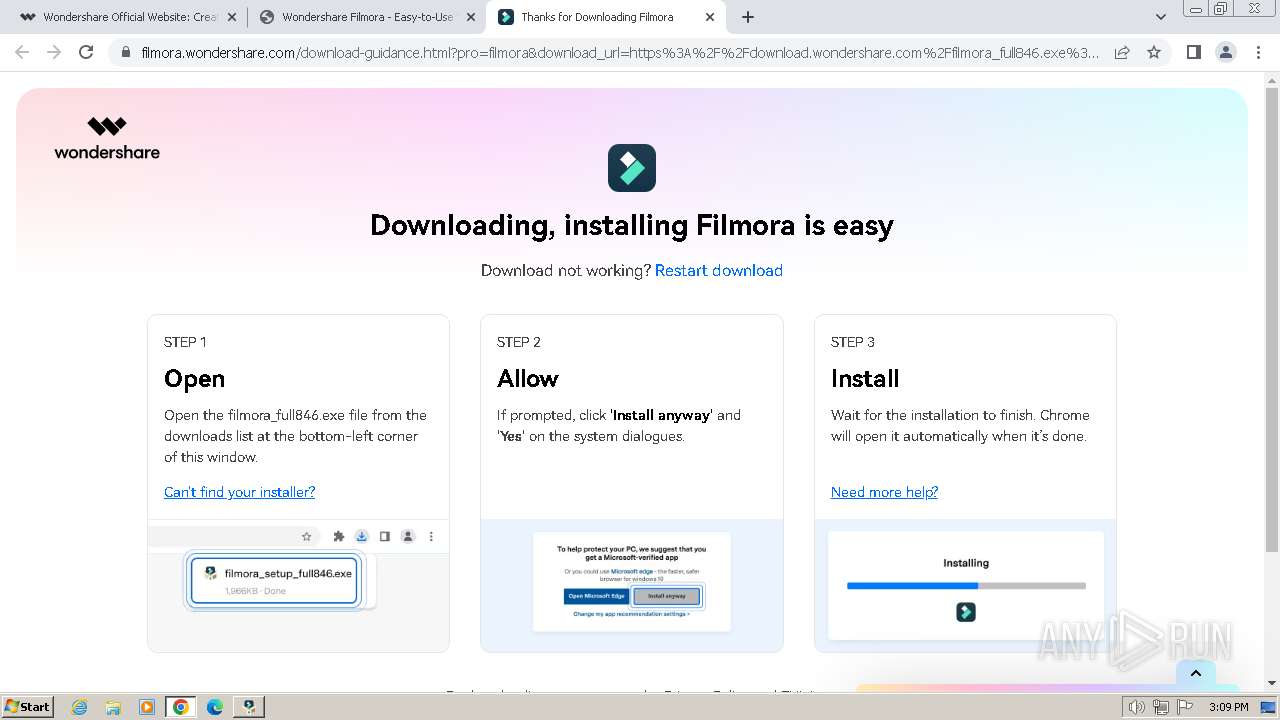The height and width of the screenshot is (720, 1280).
Task: Bookmark this tab with the star icon
Action: (1154, 52)
